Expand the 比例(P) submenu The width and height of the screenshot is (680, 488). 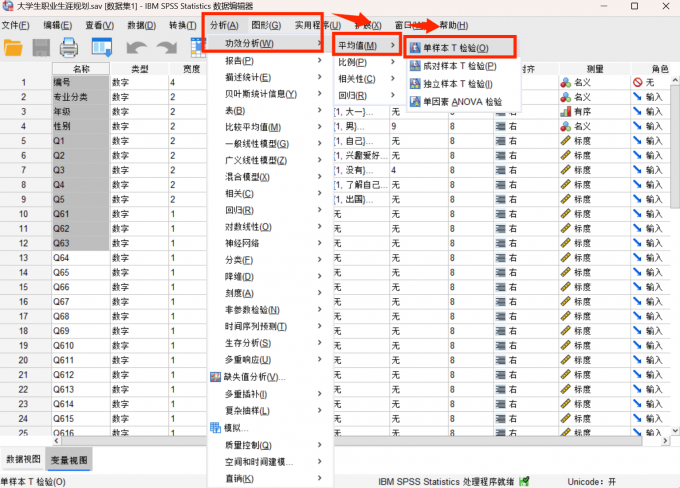coord(366,62)
